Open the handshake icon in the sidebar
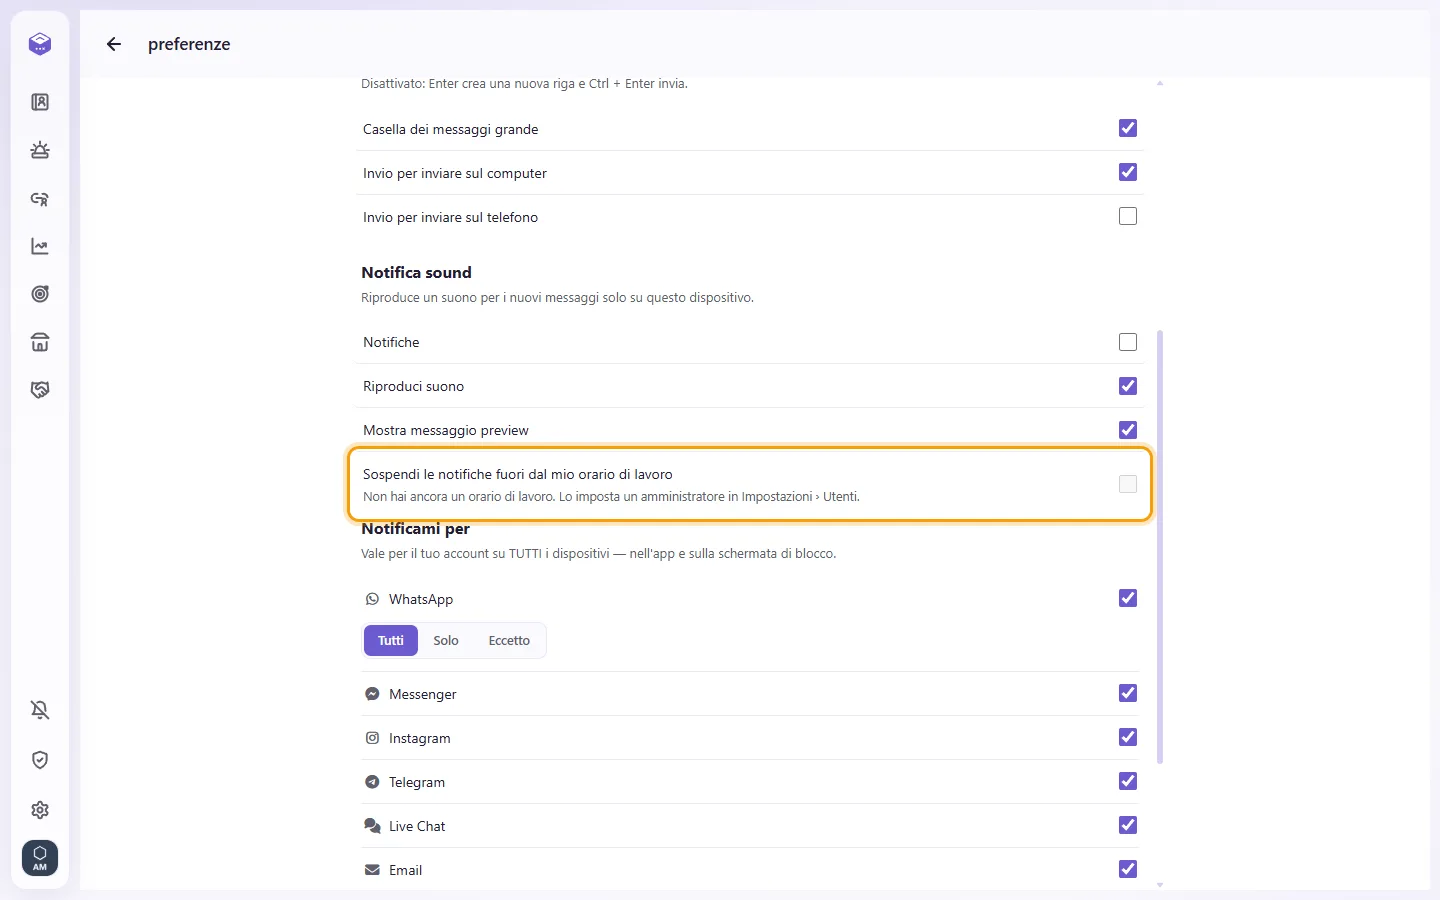This screenshot has width=1440, height=900. (40, 390)
